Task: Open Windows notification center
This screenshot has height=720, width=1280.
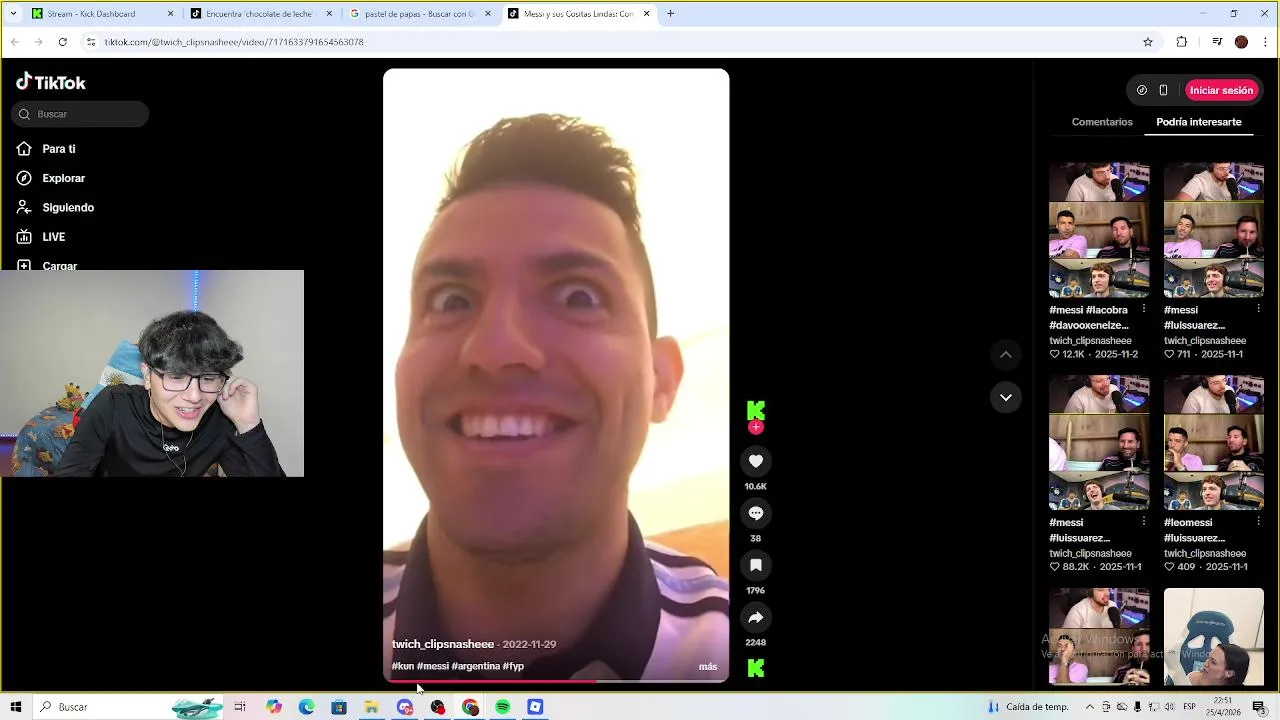Action: point(1259,707)
